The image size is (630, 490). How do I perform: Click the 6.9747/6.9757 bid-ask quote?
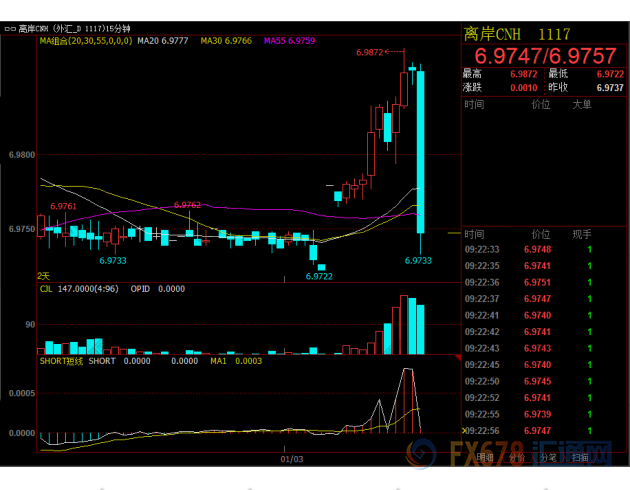point(544,55)
